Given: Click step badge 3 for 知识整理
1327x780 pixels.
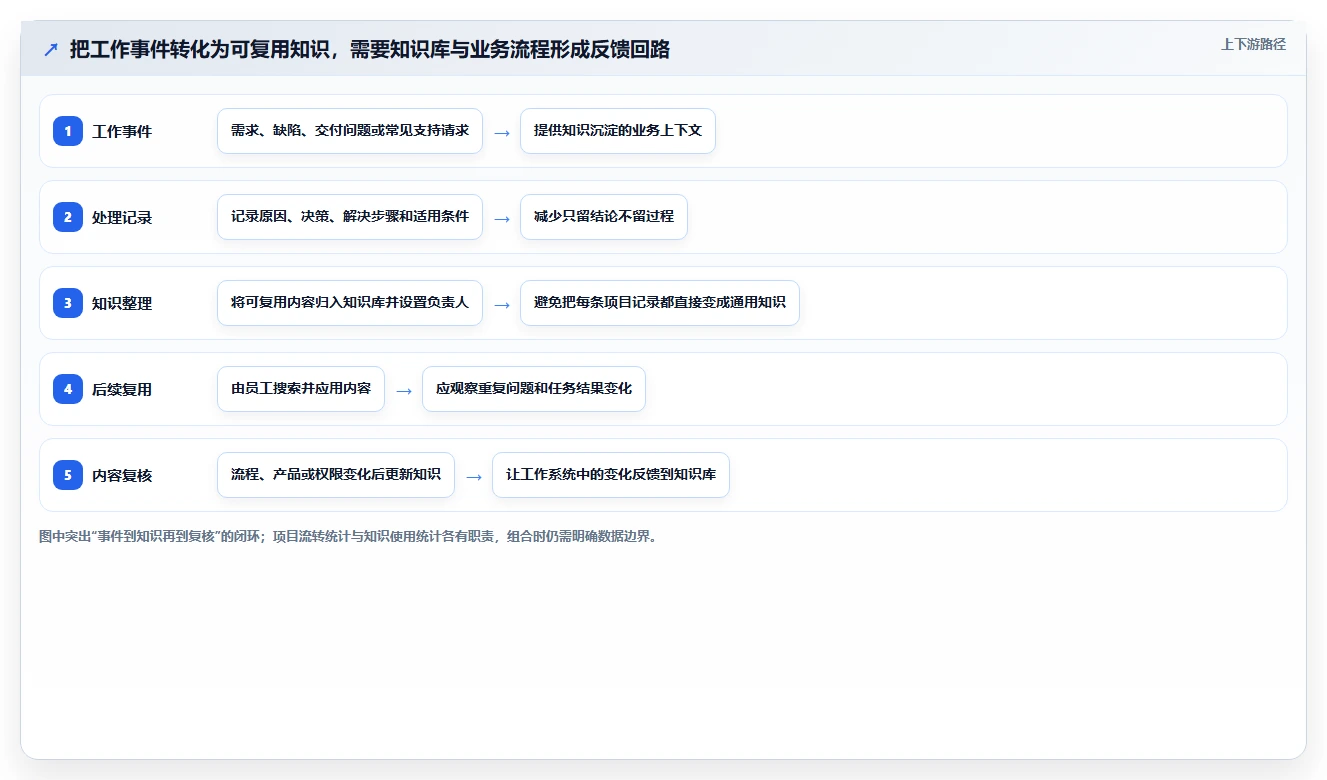Looking at the screenshot, I should point(68,303).
